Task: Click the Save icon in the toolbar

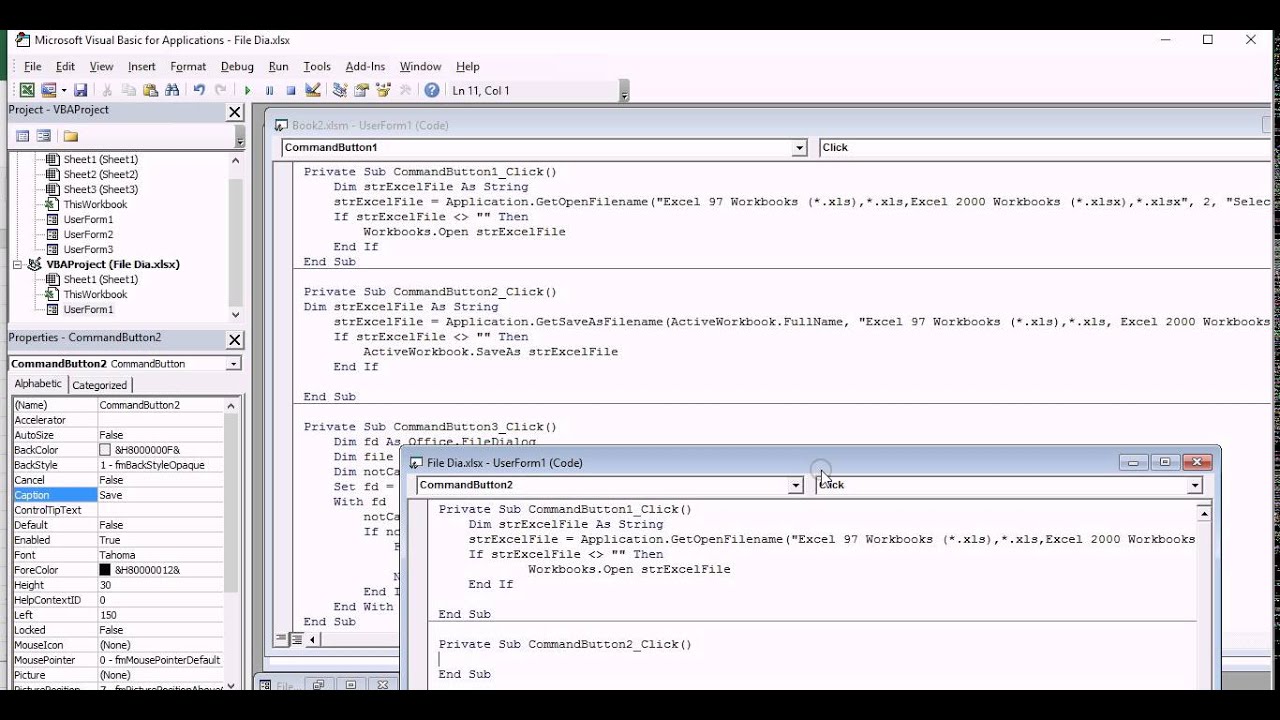Action: pyautogui.click(x=80, y=90)
